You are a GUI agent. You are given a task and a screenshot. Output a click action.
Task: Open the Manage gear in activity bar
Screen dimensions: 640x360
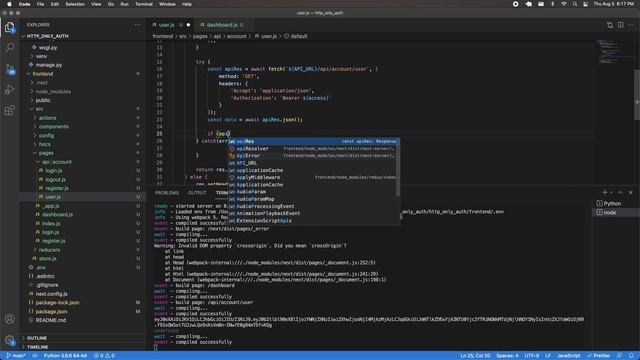click(x=9, y=340)
